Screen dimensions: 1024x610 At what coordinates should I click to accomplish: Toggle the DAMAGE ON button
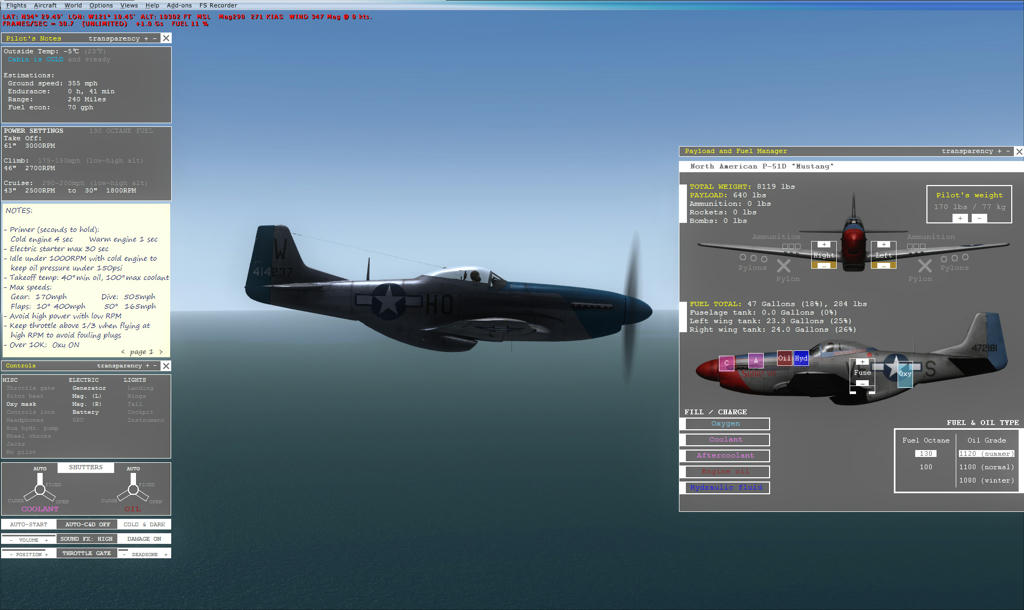pos(144,539)
